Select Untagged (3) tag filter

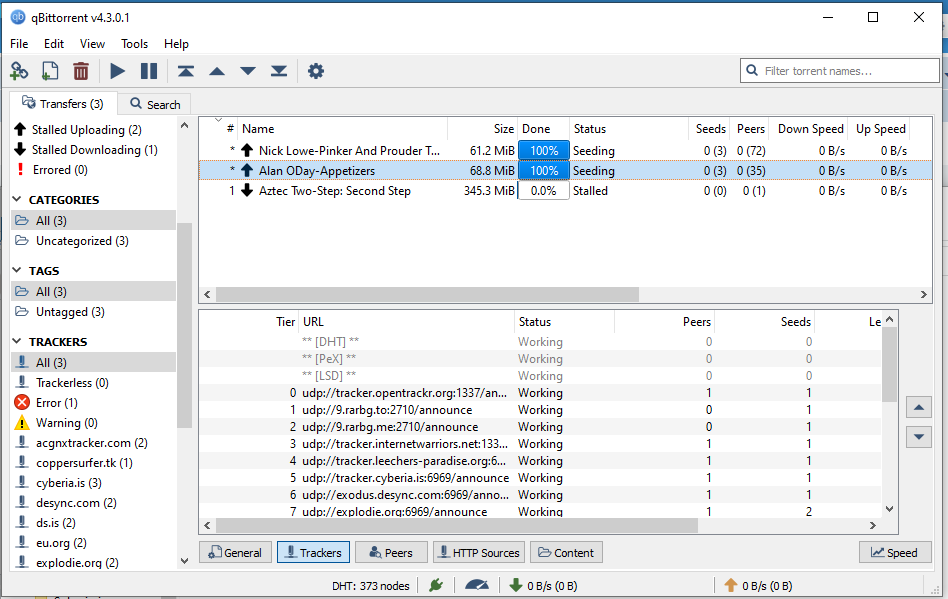coord(94,312)
